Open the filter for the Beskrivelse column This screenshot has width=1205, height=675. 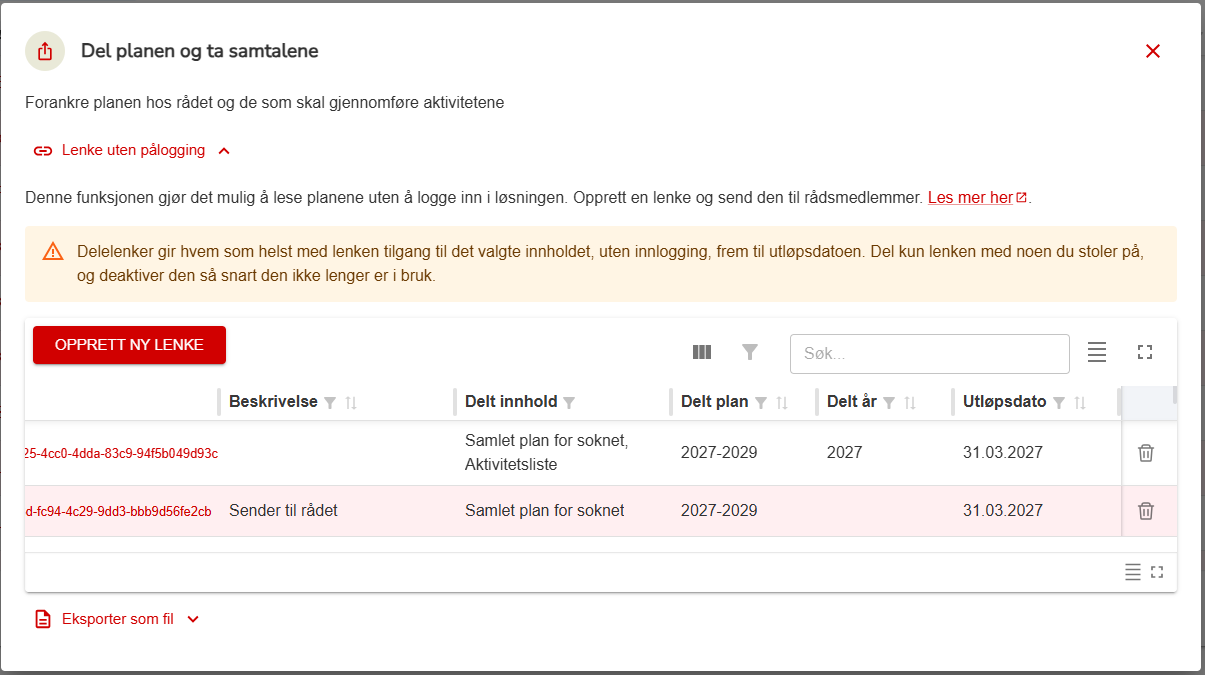[x=330, y=403]
